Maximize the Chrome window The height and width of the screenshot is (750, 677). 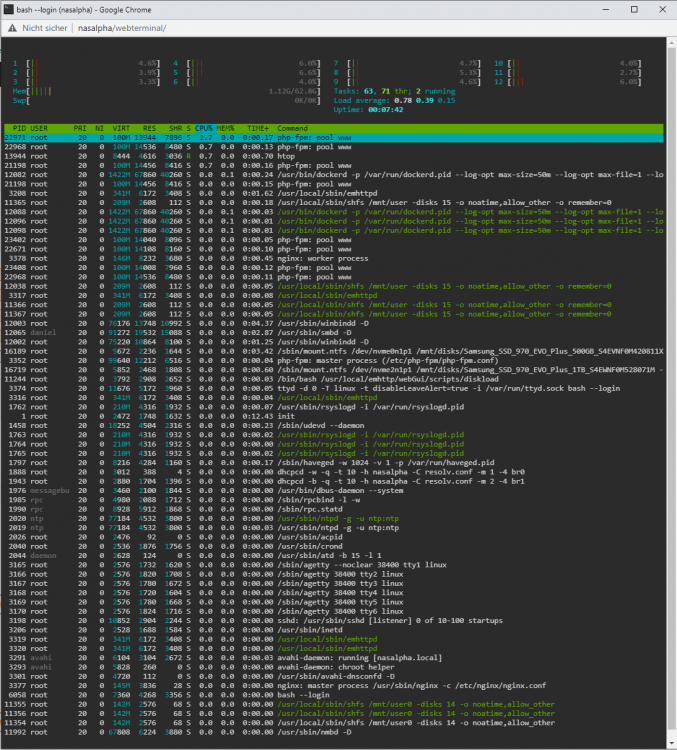[634, 10]
